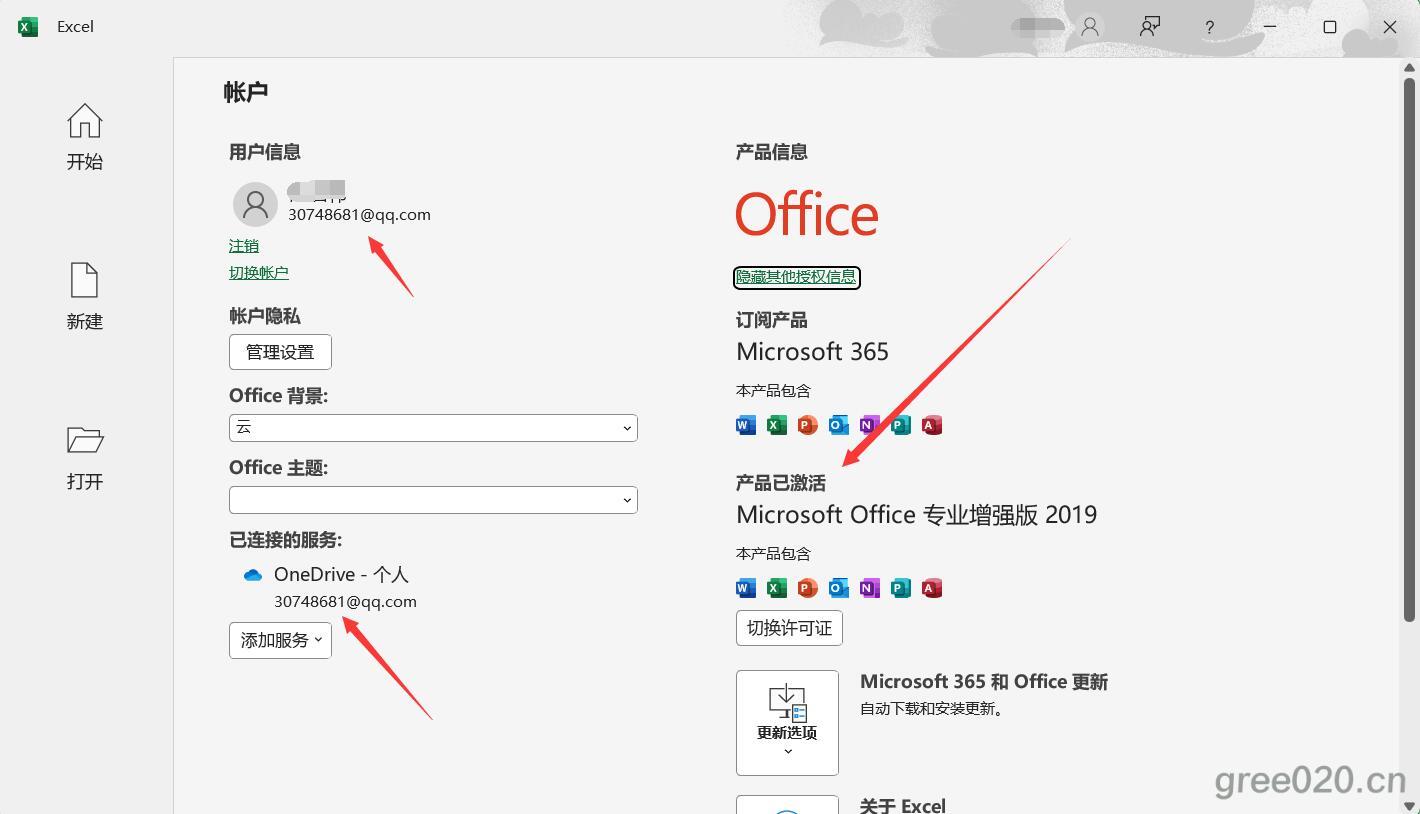The image size is (1420, 814).
Task: Sign out via the 注销 link
Action: [244, 246]
